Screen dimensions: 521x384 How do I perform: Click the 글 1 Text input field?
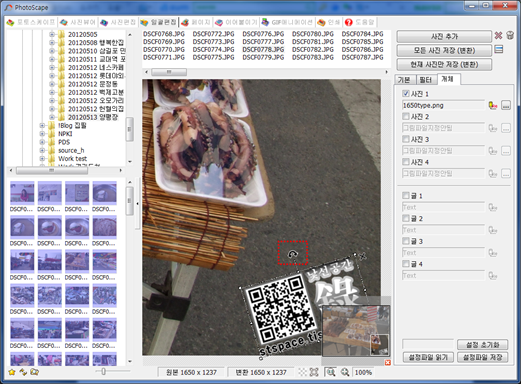[x=443, y=207]
